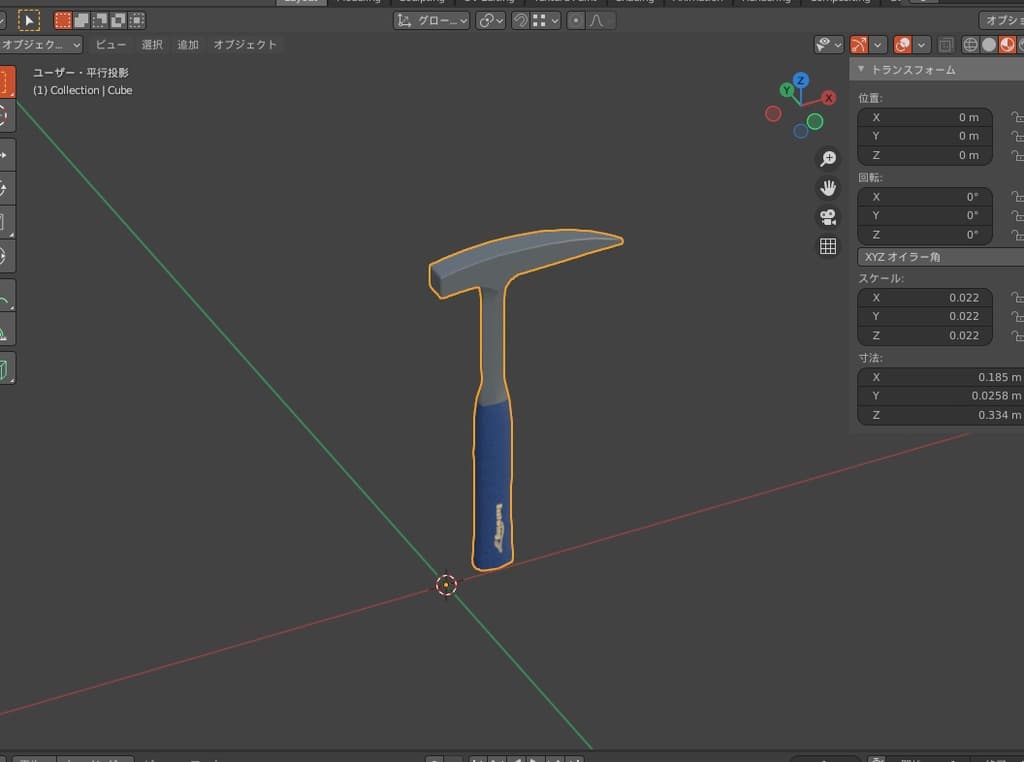1024x762 pixels.
Task: Toggle camera view with the camera icon
Action: click(x=828, y=217)
